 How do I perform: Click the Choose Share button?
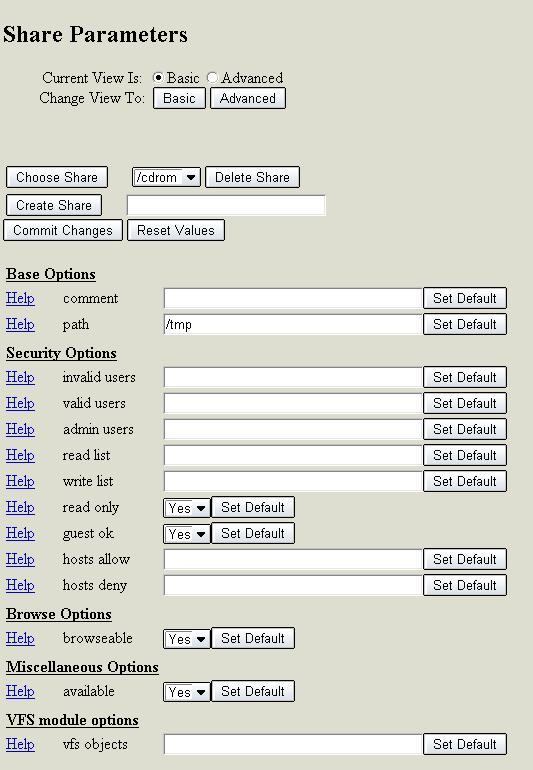[x=57, y=177]
